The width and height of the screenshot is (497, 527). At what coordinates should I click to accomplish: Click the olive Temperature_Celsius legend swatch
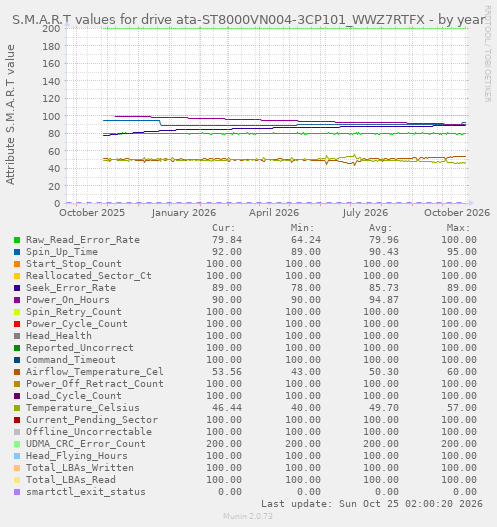coord(17,408)
